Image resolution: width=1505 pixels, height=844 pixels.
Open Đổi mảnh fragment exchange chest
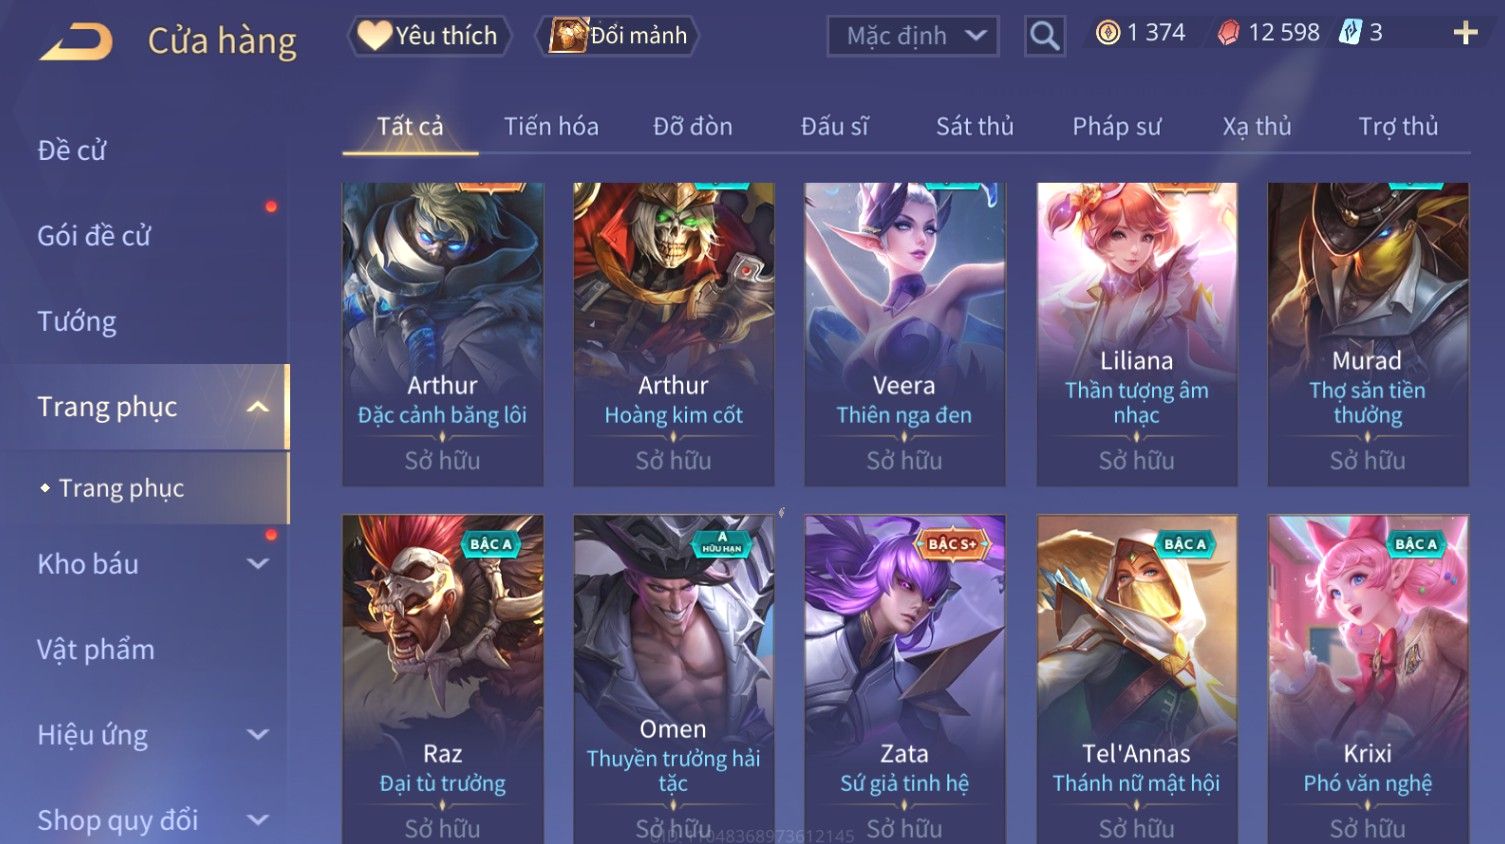(x=618, y=36)
